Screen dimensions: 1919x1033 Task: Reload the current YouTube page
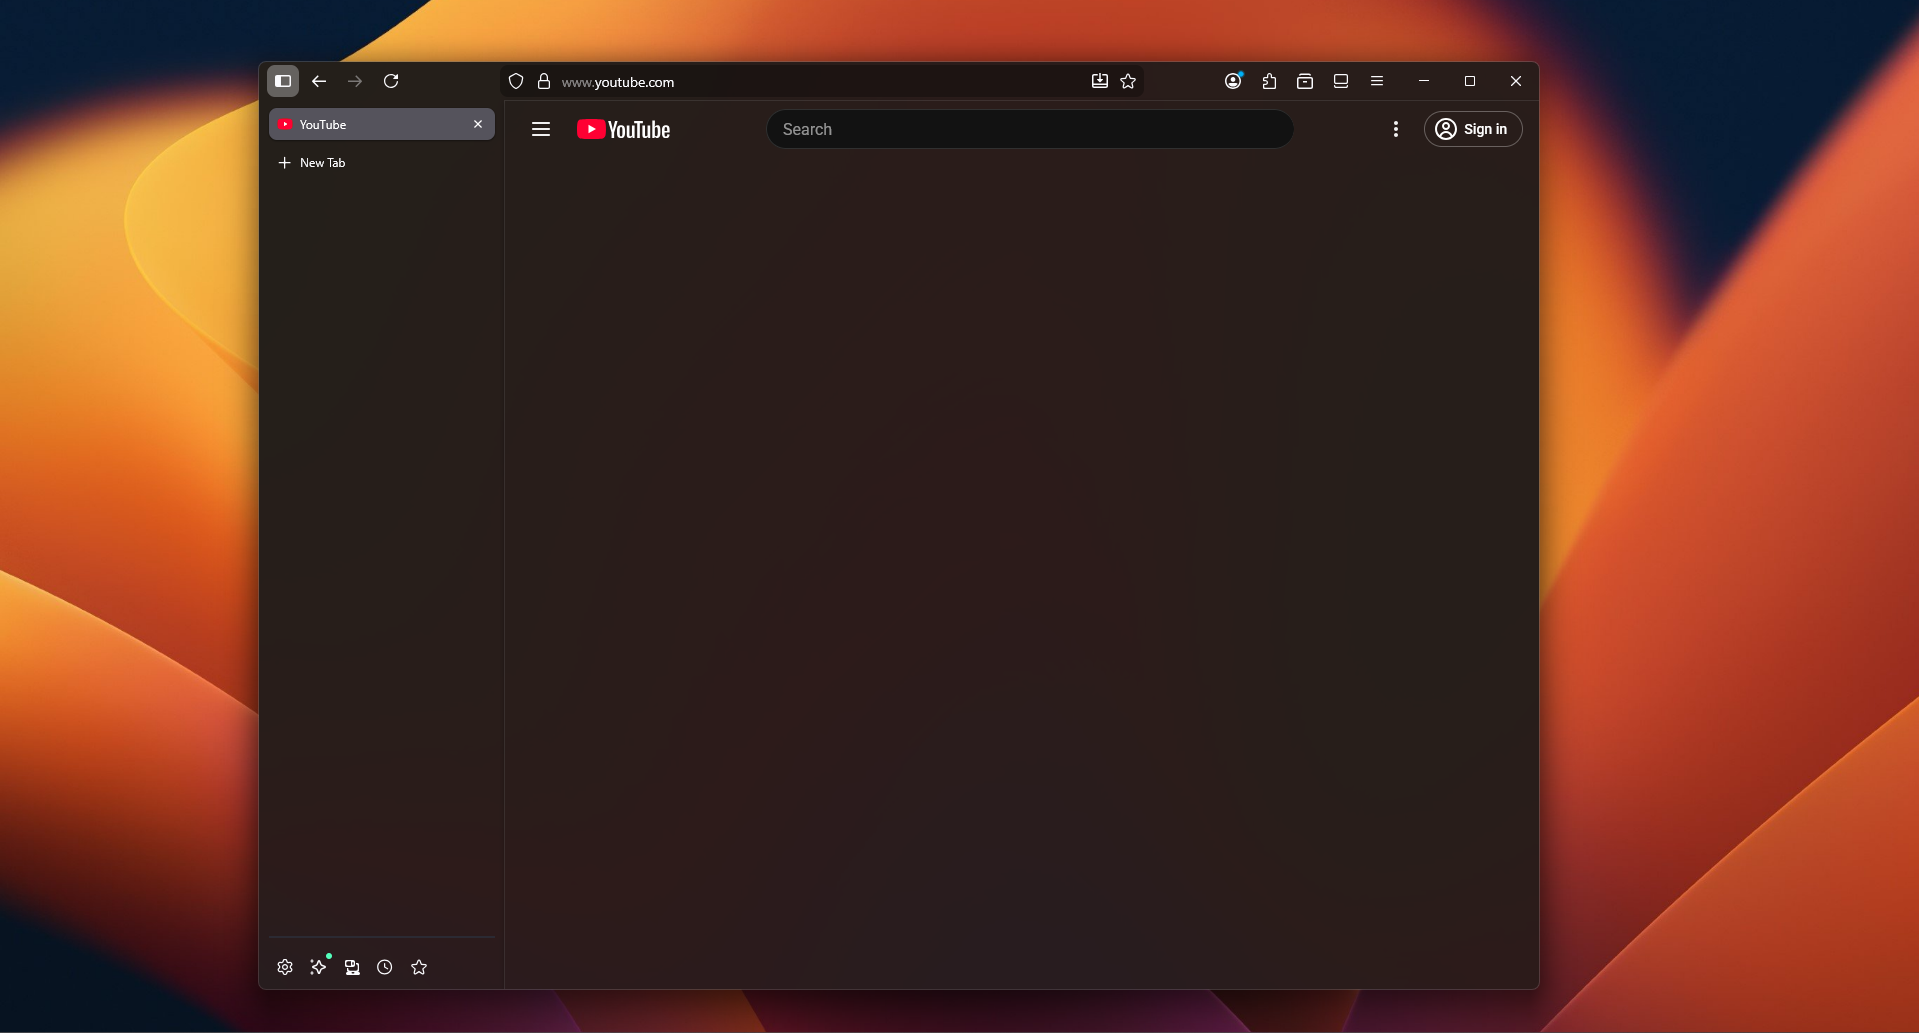tap(391, 81)
